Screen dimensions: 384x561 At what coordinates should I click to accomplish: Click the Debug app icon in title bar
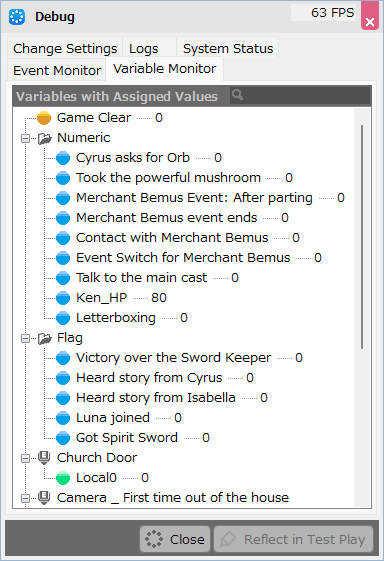[x=17, y=17]
